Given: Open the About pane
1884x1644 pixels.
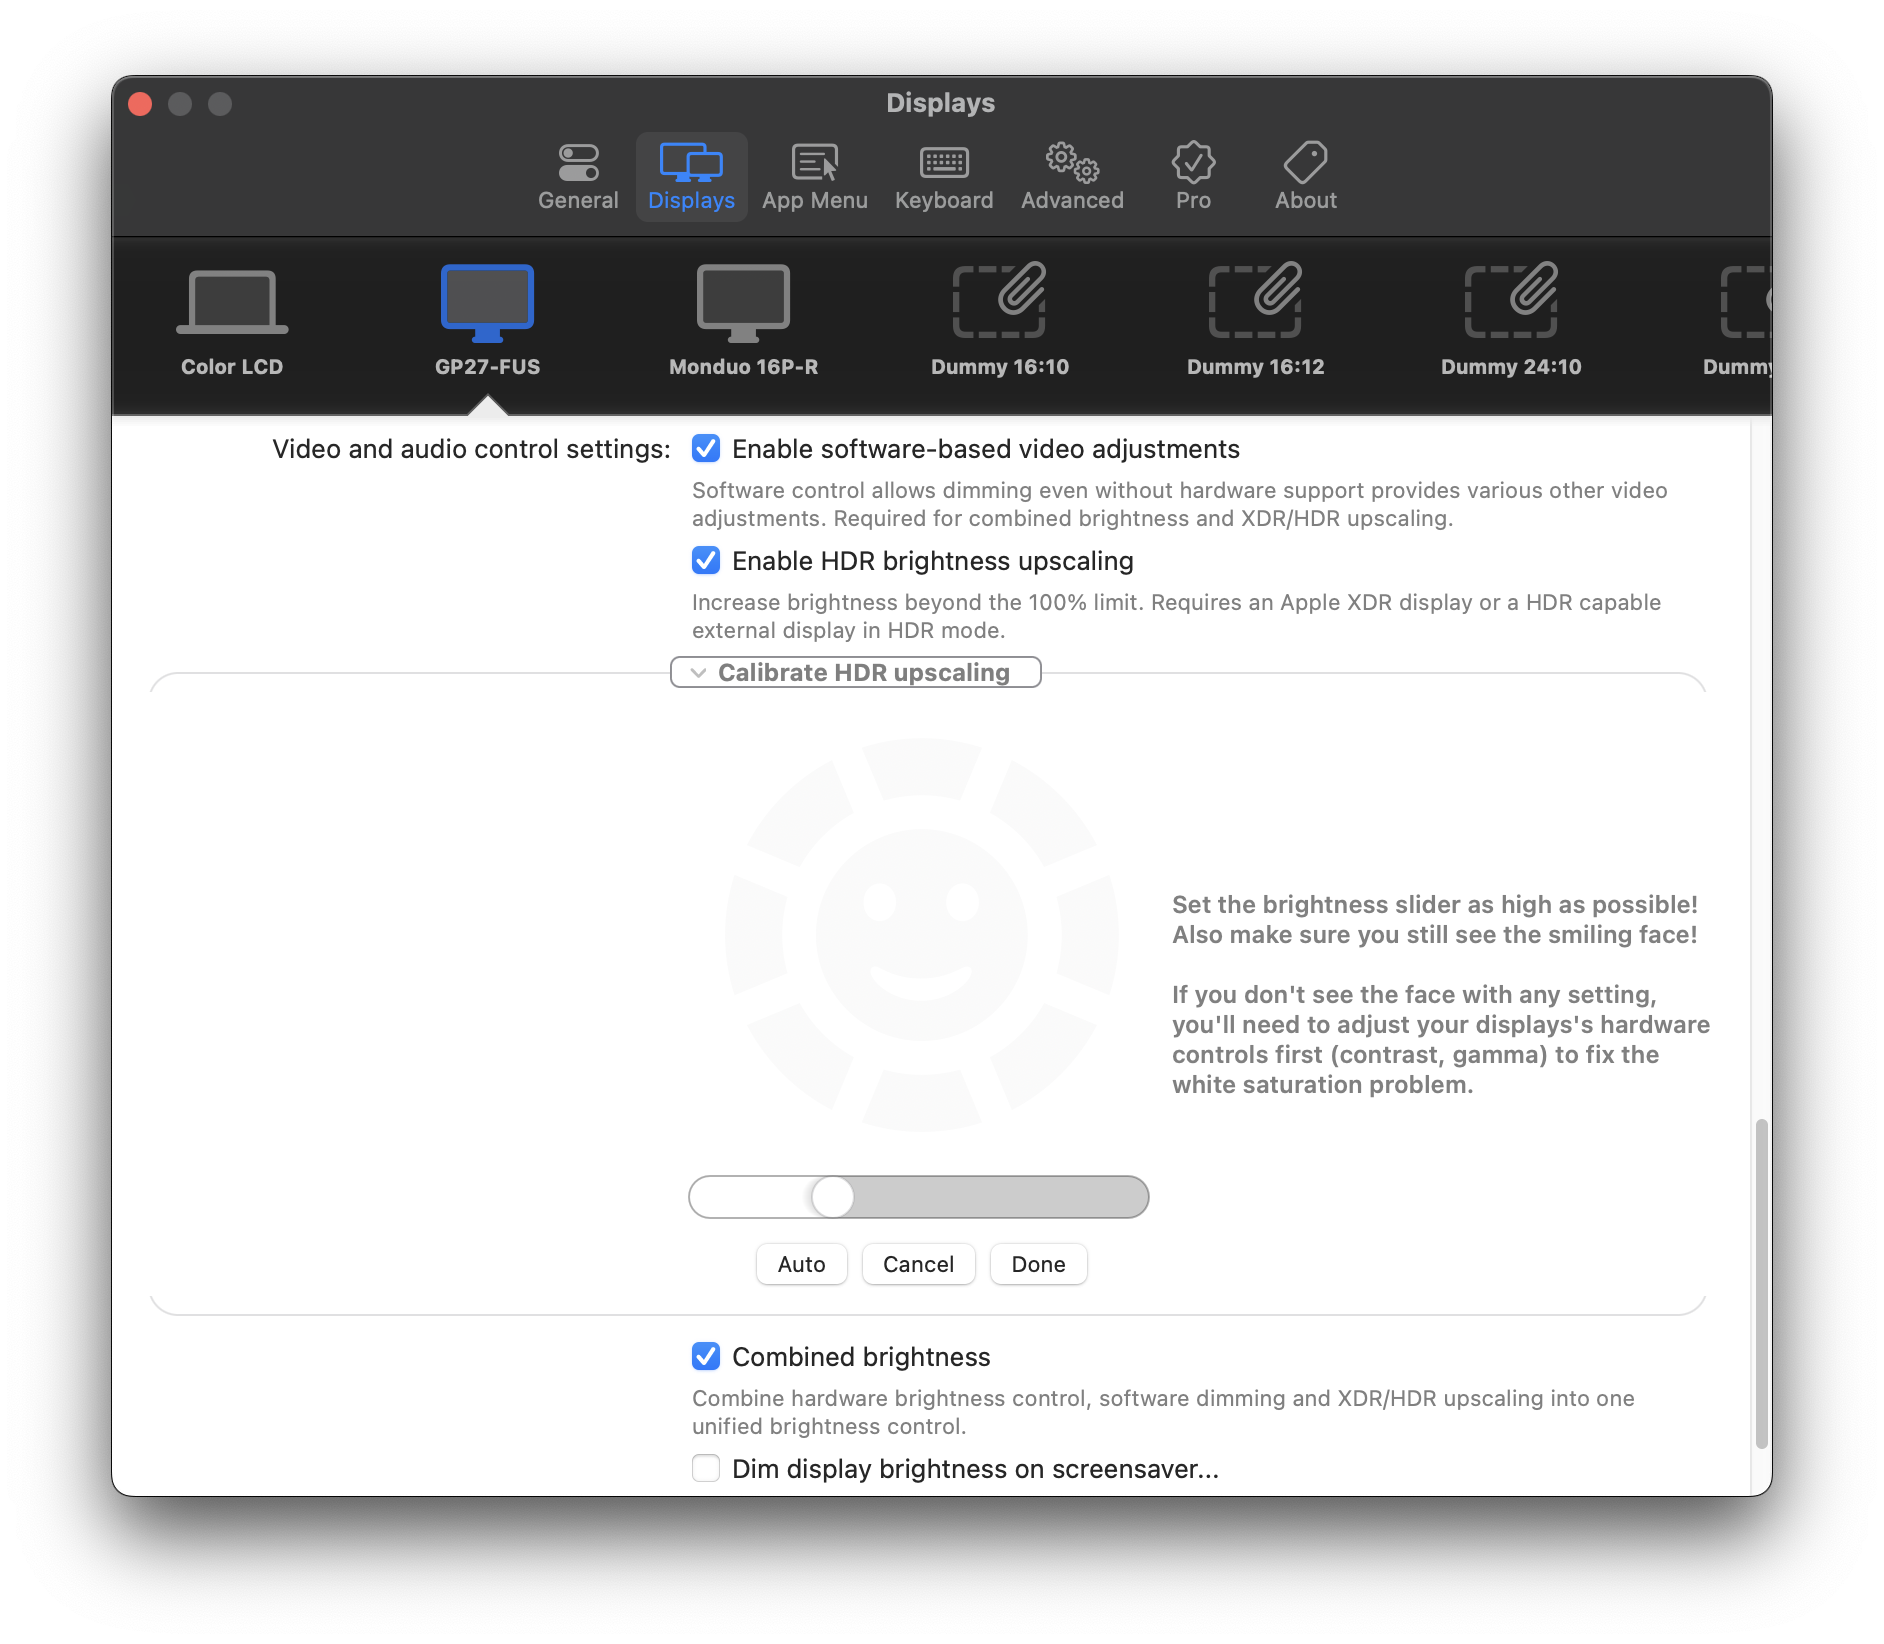Looking at the screenshot, I should click(x=1305, y=177).
